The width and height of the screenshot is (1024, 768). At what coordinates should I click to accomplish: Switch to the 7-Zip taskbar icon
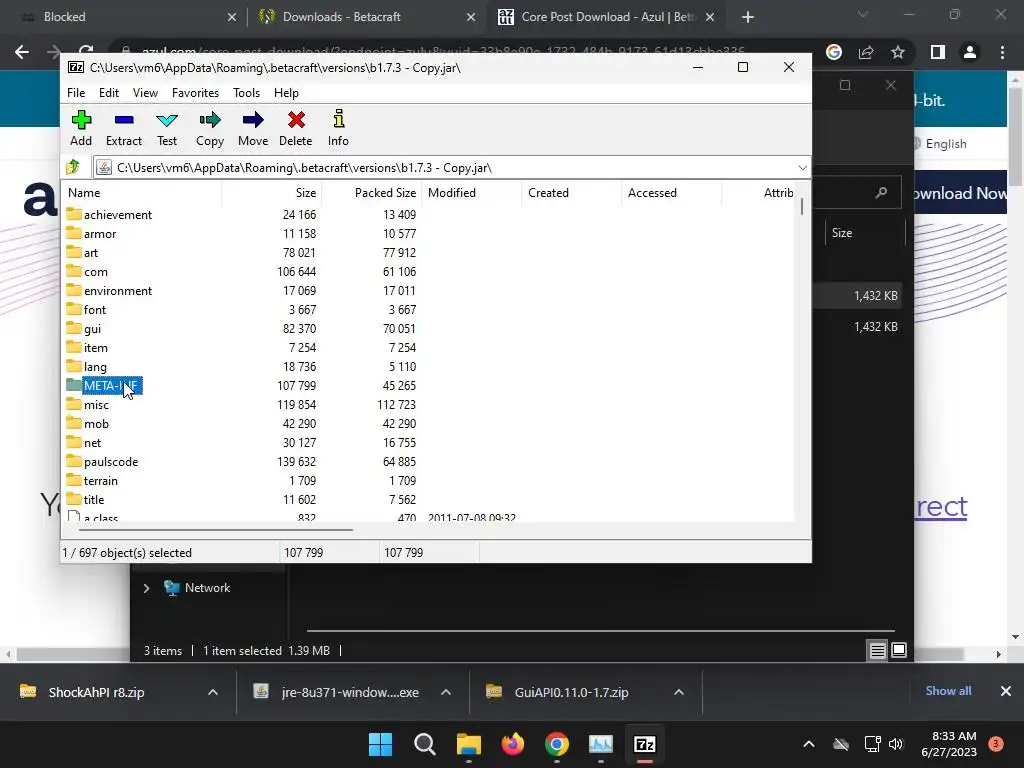pyautogui.click(x=645, y=744)
